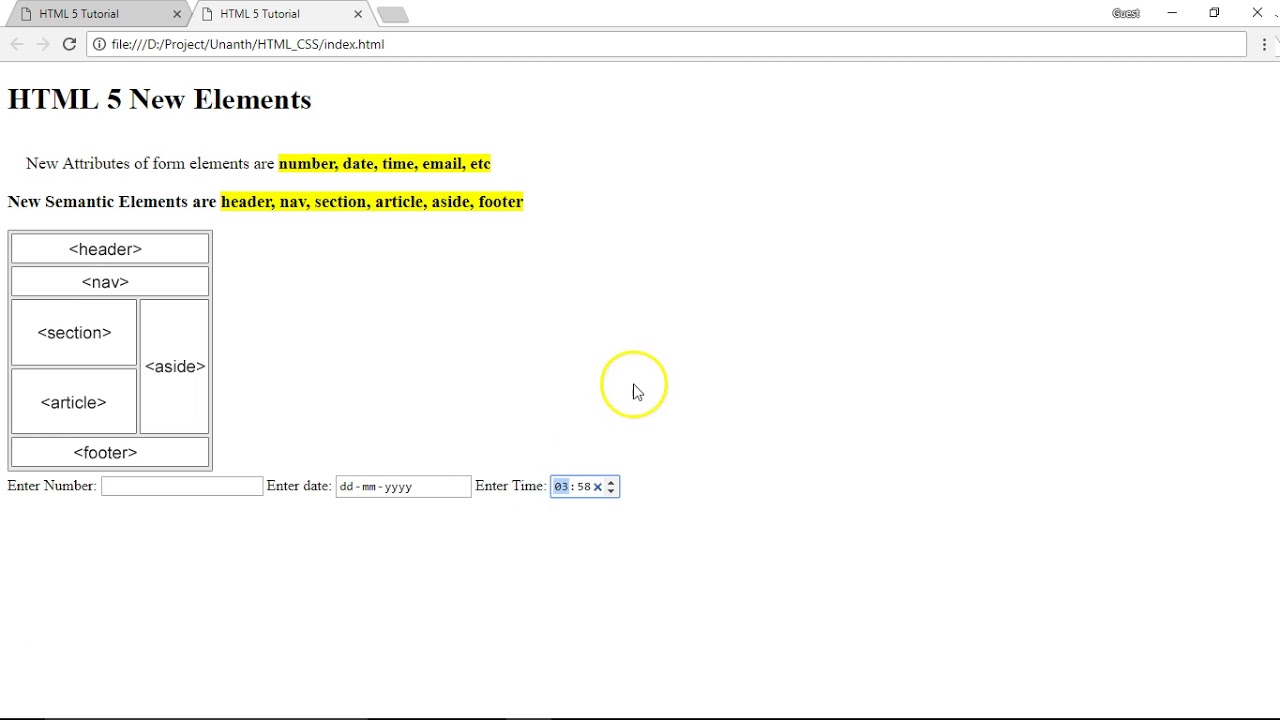Screen dimensions: 1280x720
Task: Click the site info icon in address bar
Action: pyautogui.click(x=99, y=44)
